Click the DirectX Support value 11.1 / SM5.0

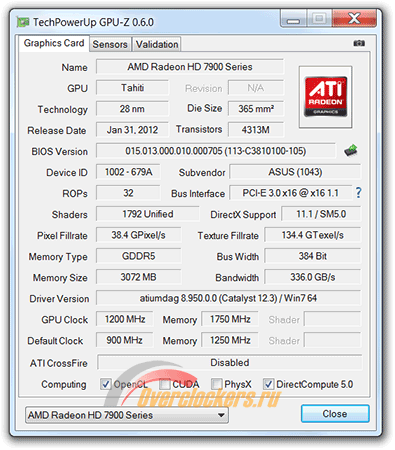(321, 214)
